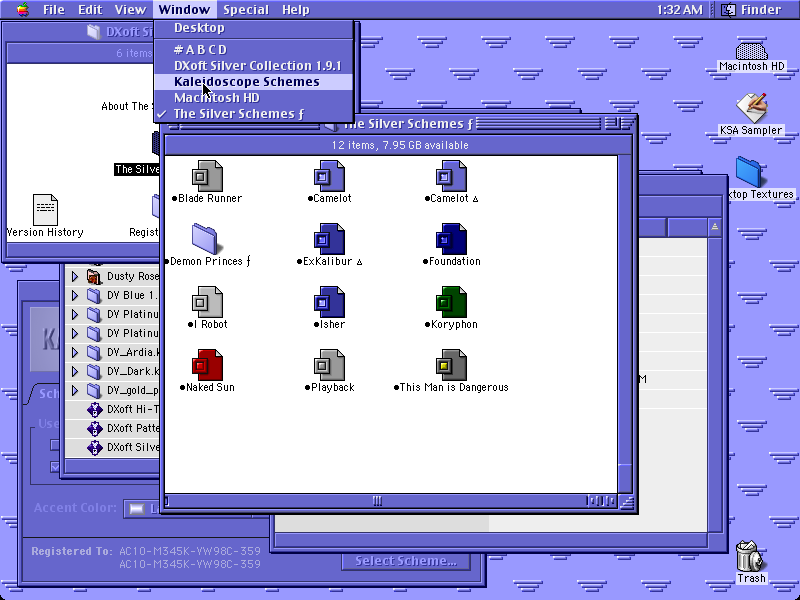
Task: Click the DXoft Silve scheme file icon in list
Action: click(94, 447)
